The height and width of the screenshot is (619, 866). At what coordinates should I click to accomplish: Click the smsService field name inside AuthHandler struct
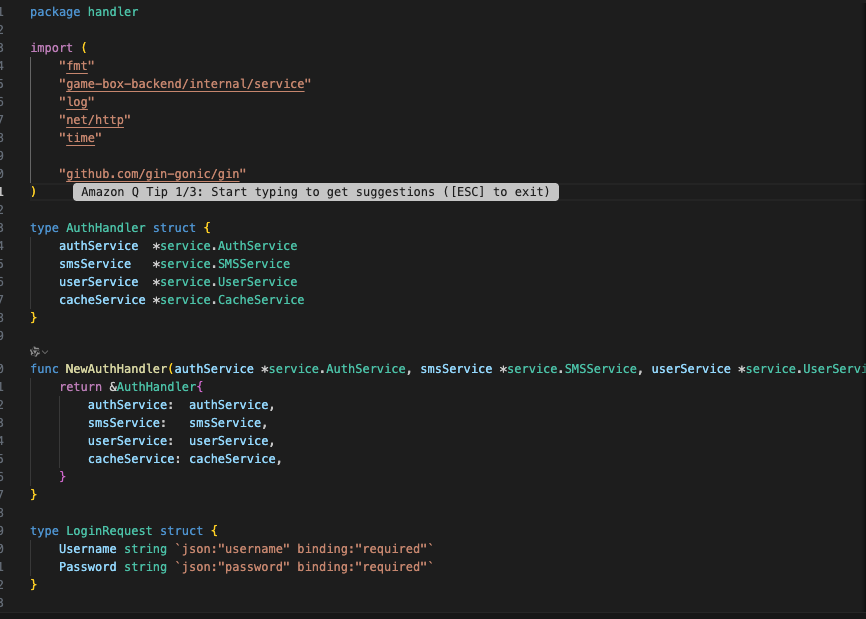coord(95,264)
